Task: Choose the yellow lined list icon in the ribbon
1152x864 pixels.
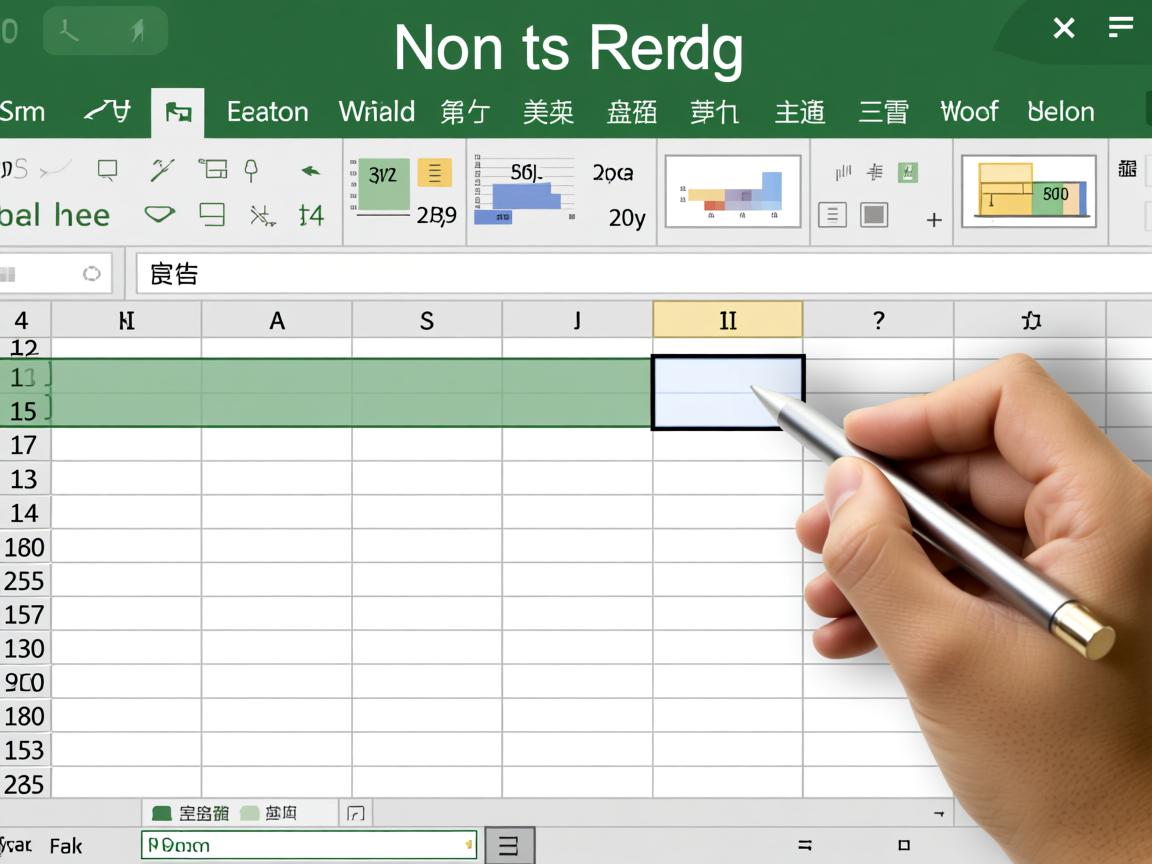Action: tap(434, 173)
